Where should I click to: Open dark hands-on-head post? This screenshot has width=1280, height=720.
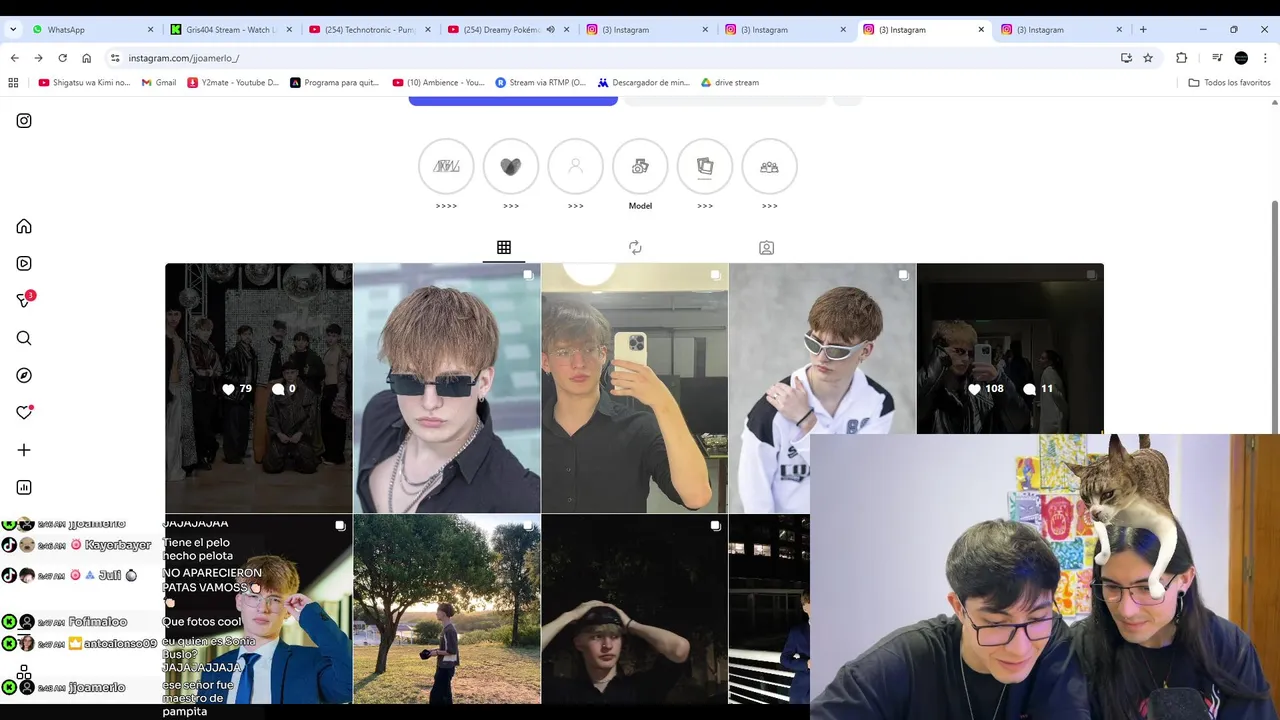click(635, 610)
